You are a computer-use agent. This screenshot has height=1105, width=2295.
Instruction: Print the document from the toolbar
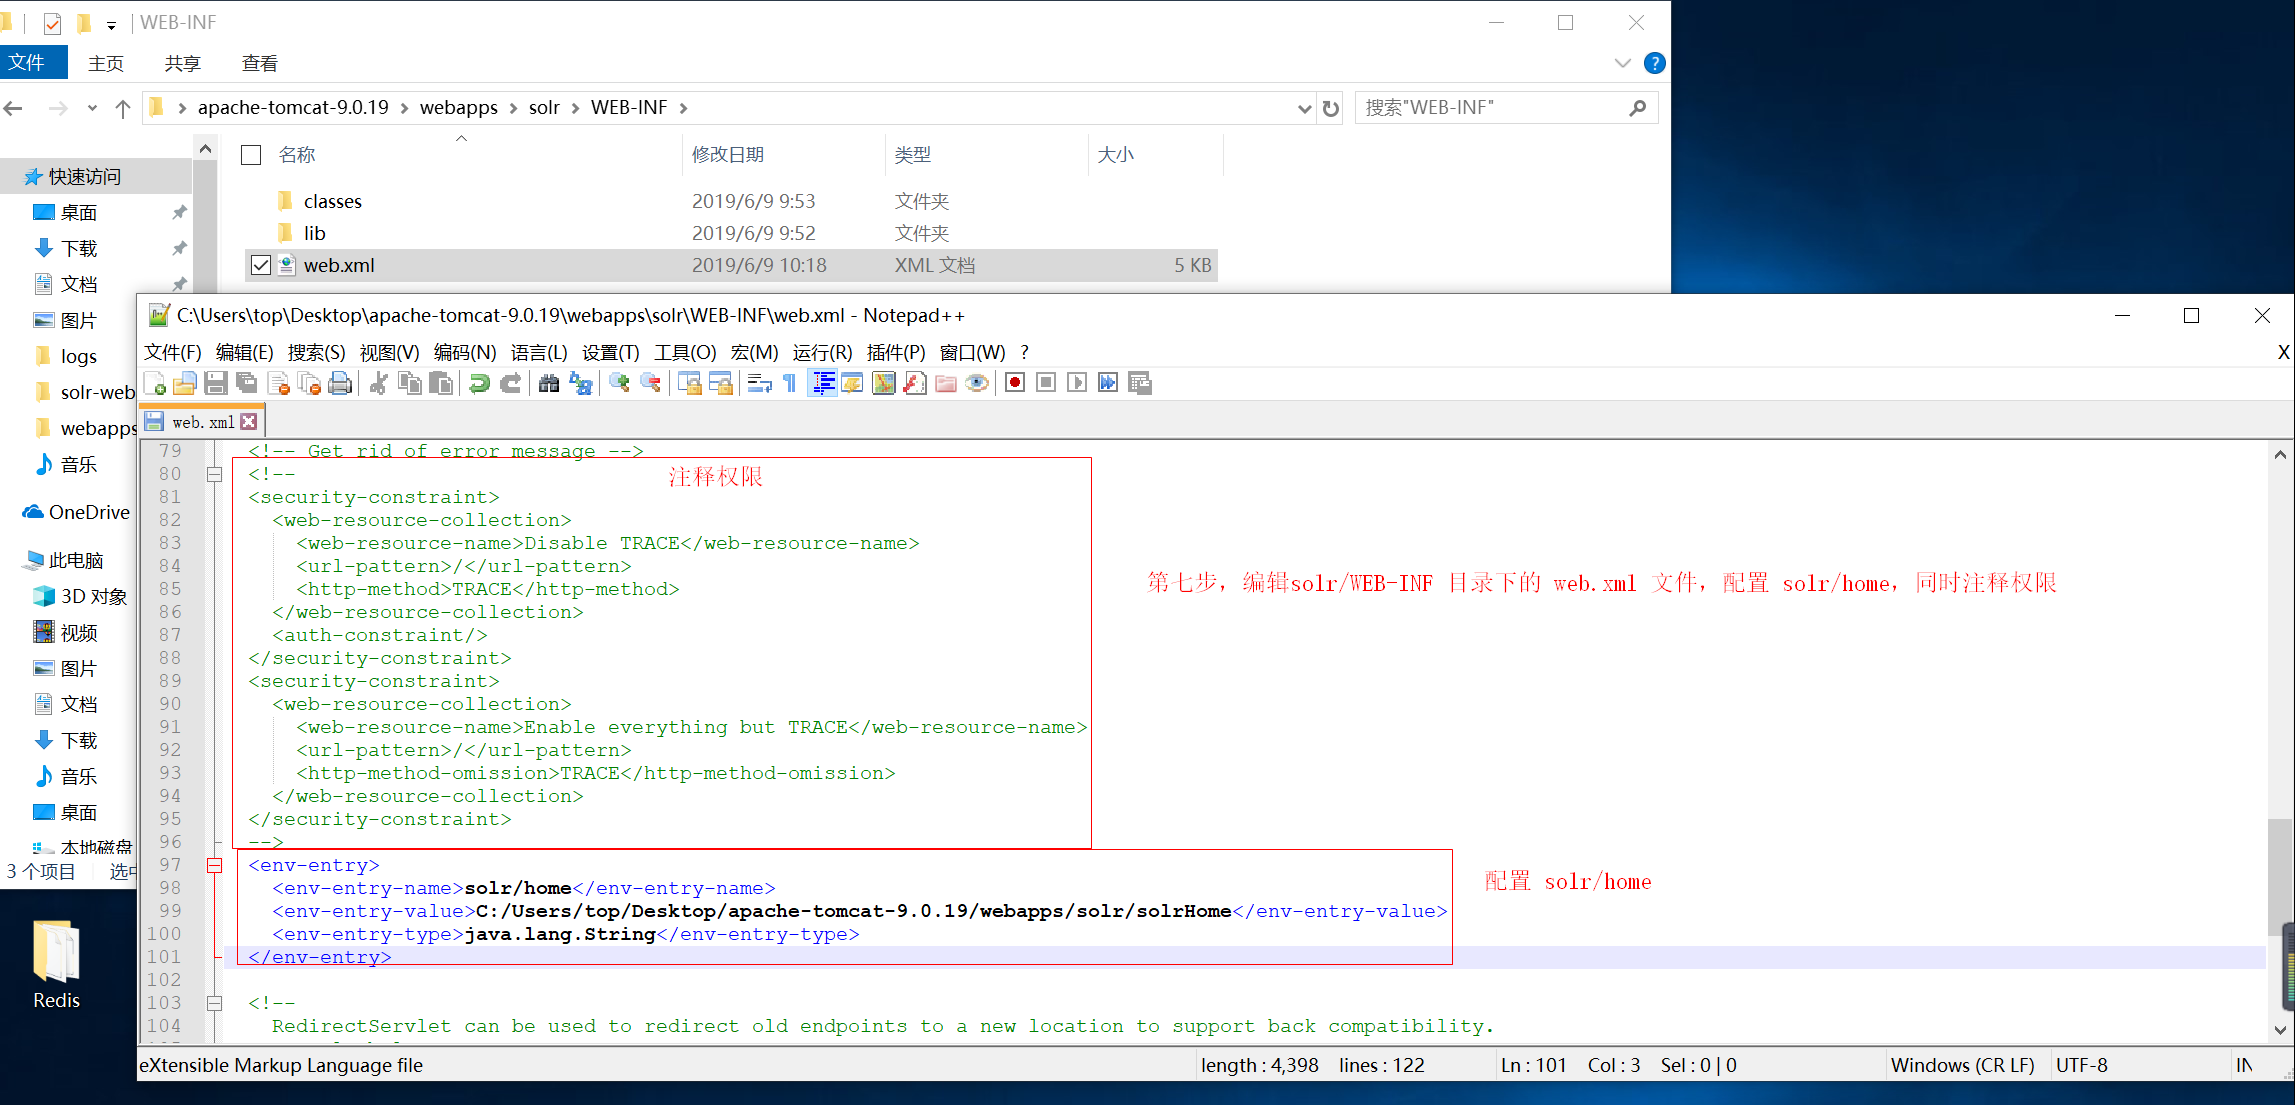pyautogui.click(x=340, y=383)
